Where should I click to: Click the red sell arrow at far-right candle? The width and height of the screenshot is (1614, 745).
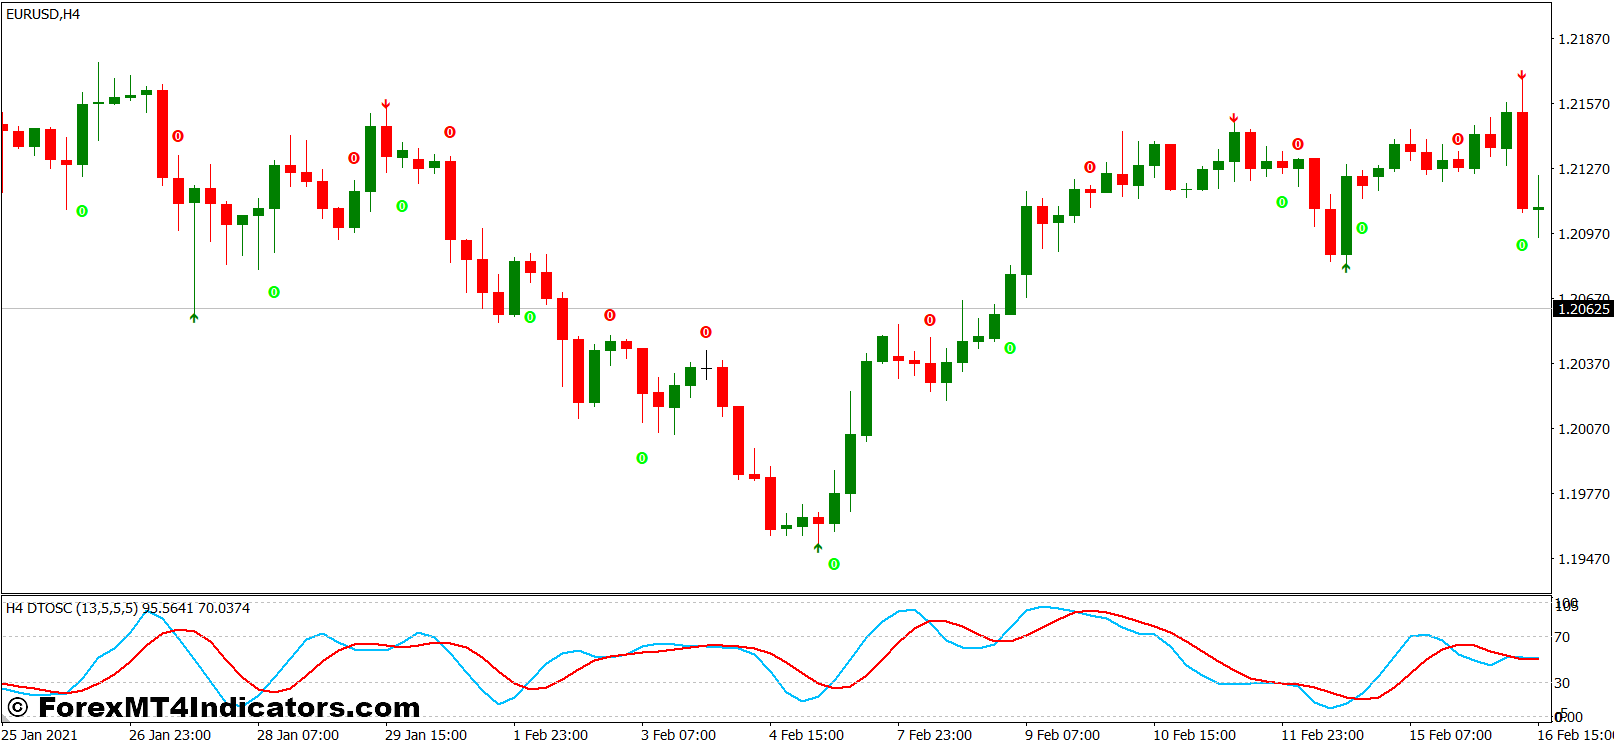1521,75
